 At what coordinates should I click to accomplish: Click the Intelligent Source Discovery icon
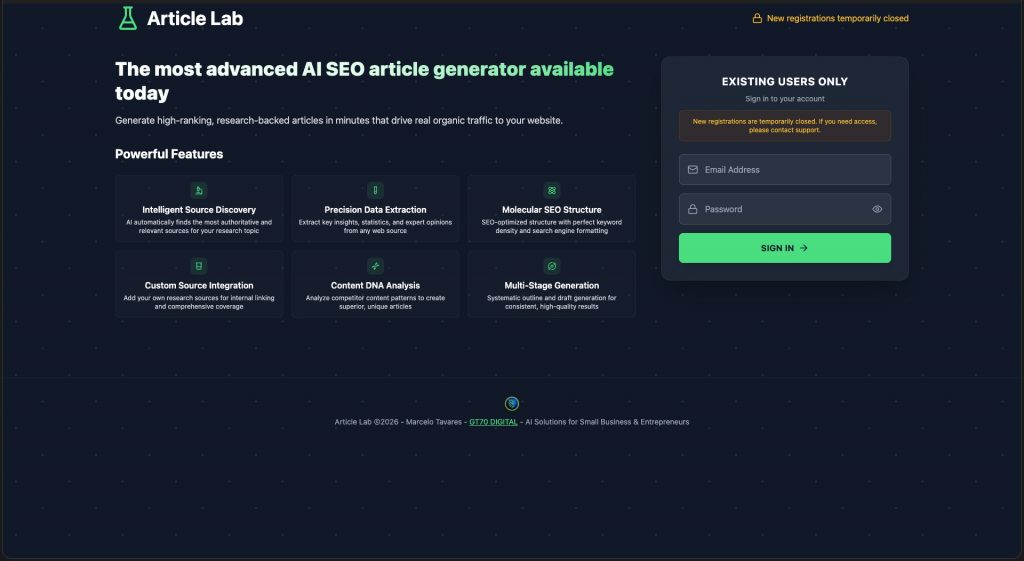199,190
